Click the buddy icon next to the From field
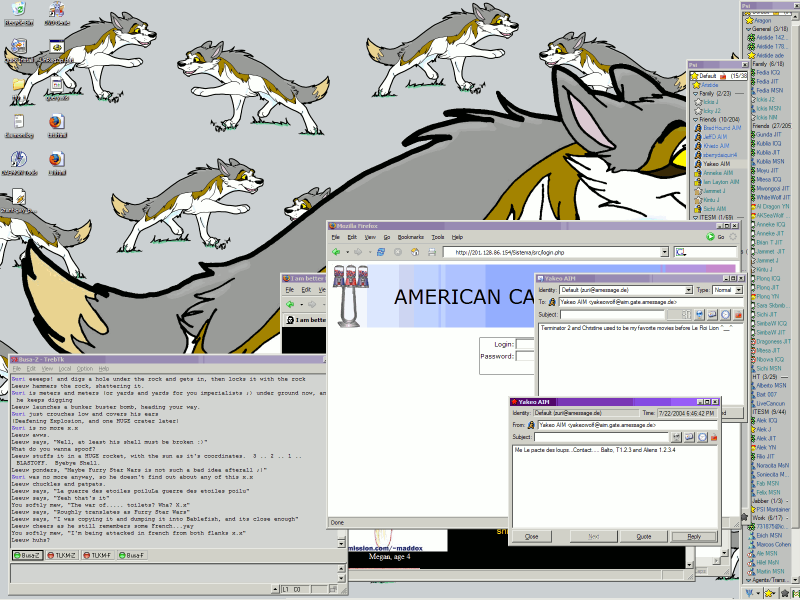The height and width of the screenshot is (600, 800). point(530,424)
